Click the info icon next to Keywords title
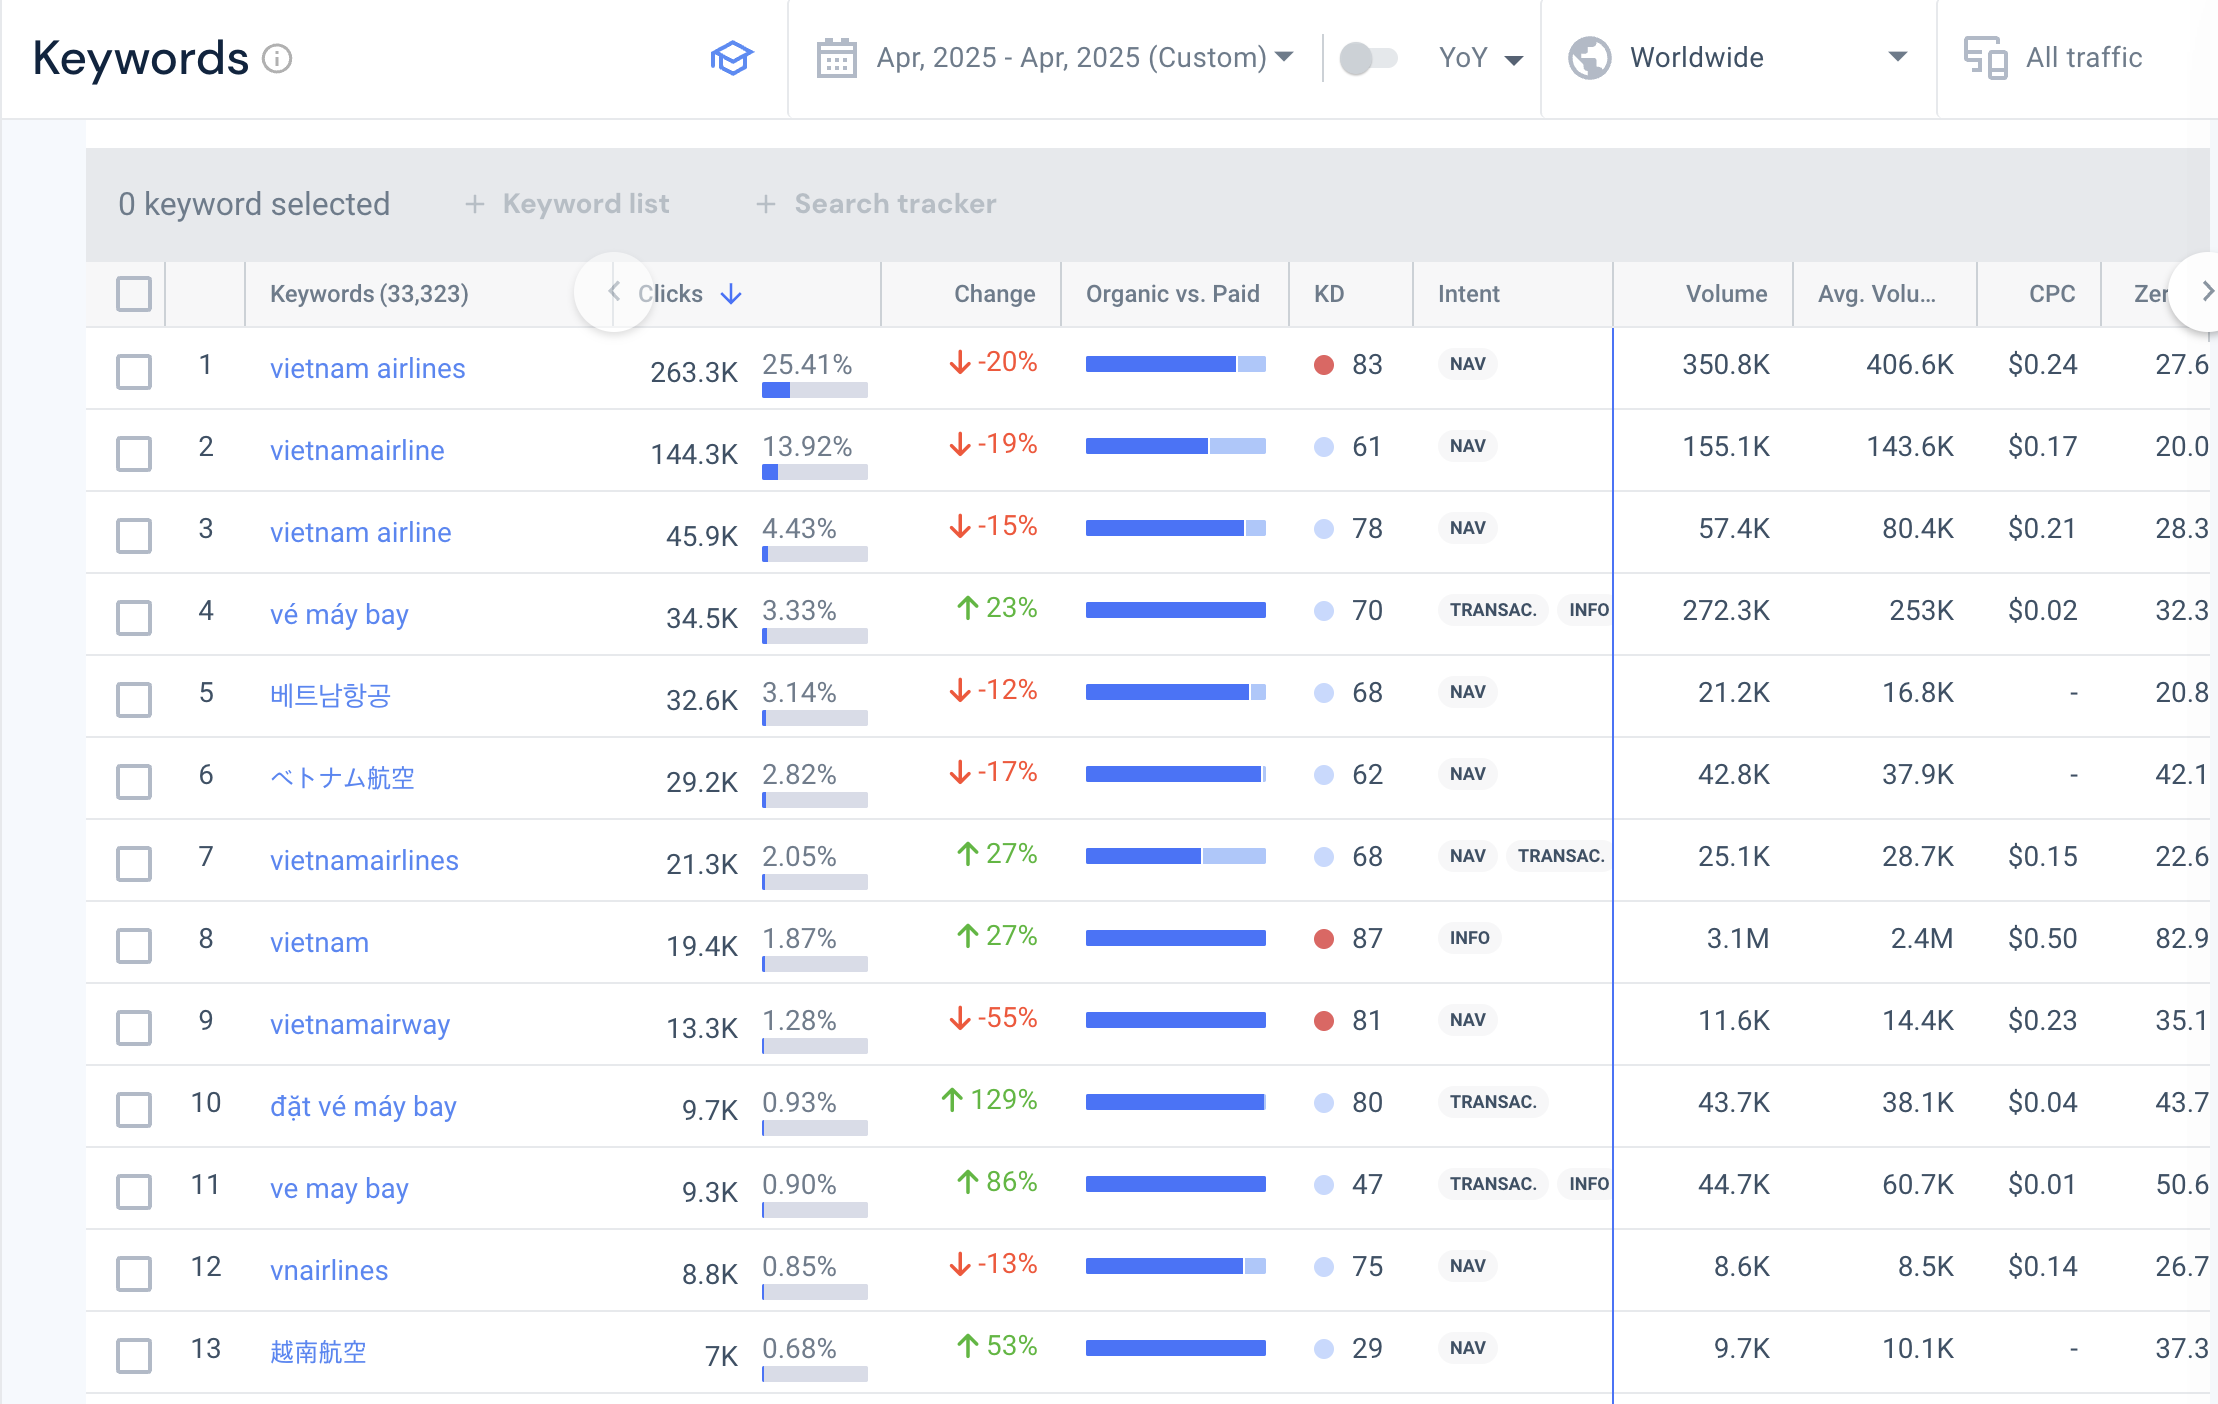The height and width of the screenshot is (1404, 2218). 277,59
